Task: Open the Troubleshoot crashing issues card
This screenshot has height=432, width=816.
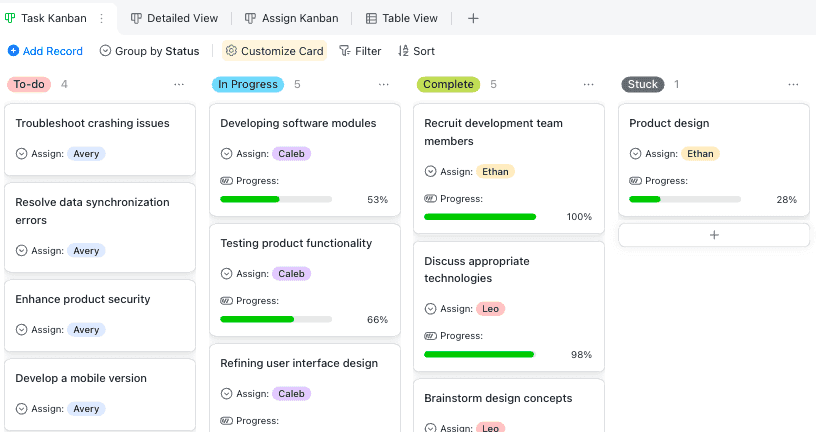Action: click(93, 124)
